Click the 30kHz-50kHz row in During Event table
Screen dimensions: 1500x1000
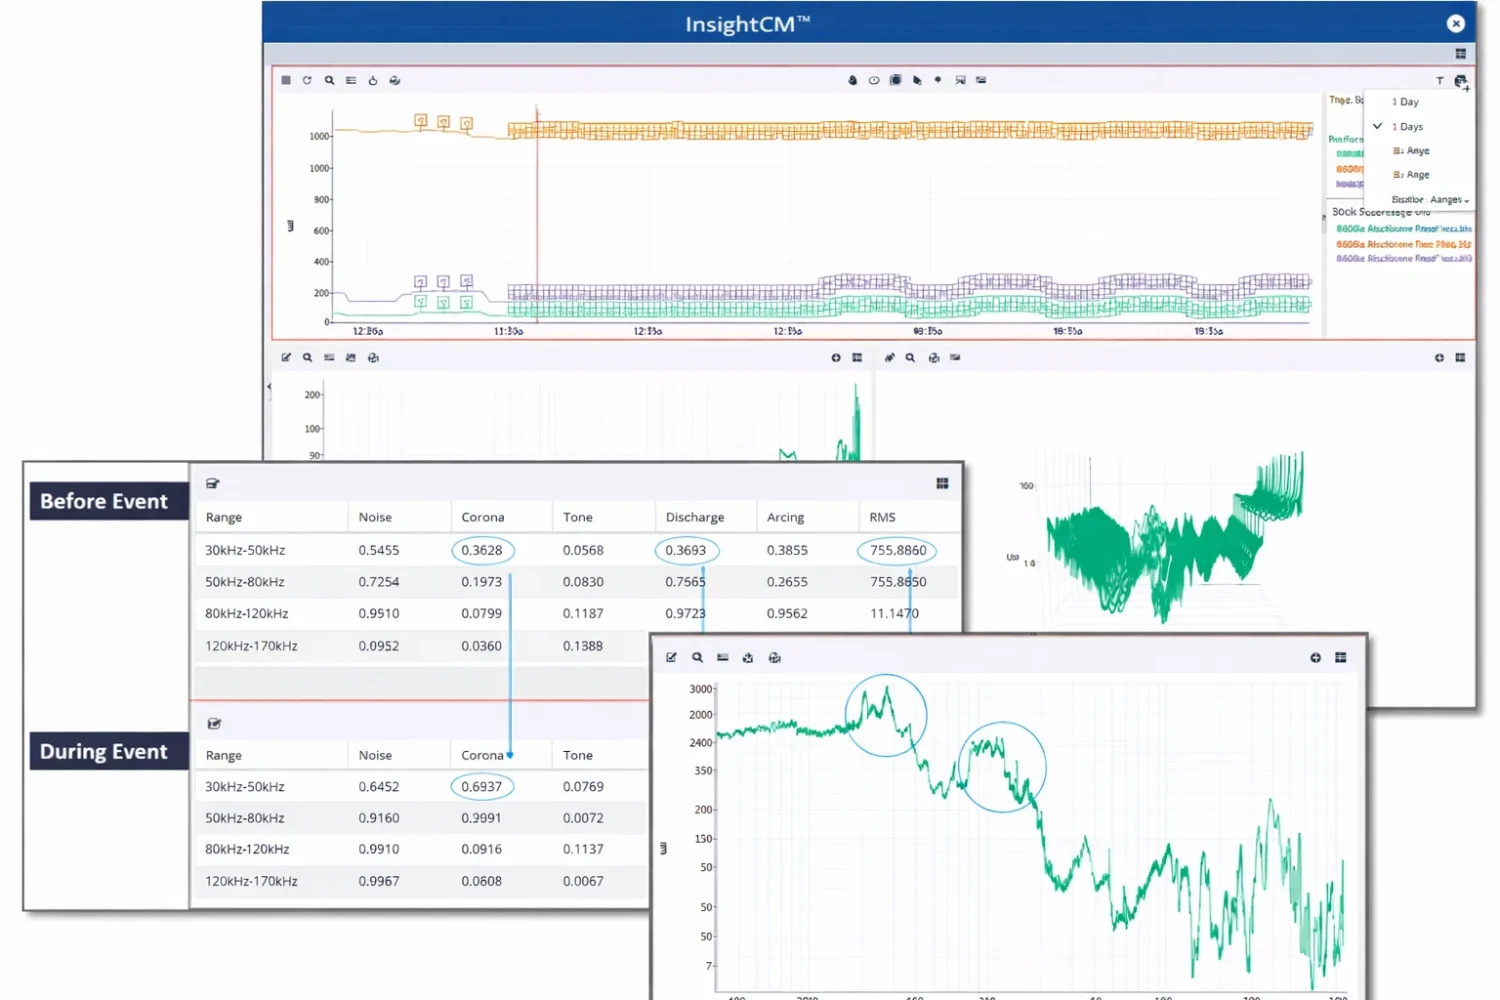pyautogui.click(x=245, y=787)
